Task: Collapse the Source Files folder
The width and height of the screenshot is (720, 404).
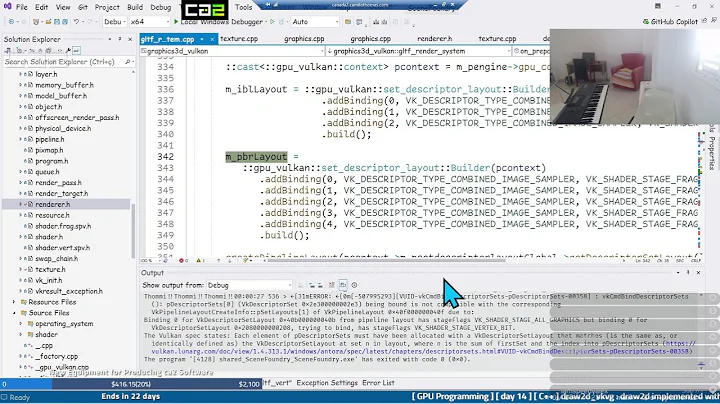Action: tap(14, 313)
